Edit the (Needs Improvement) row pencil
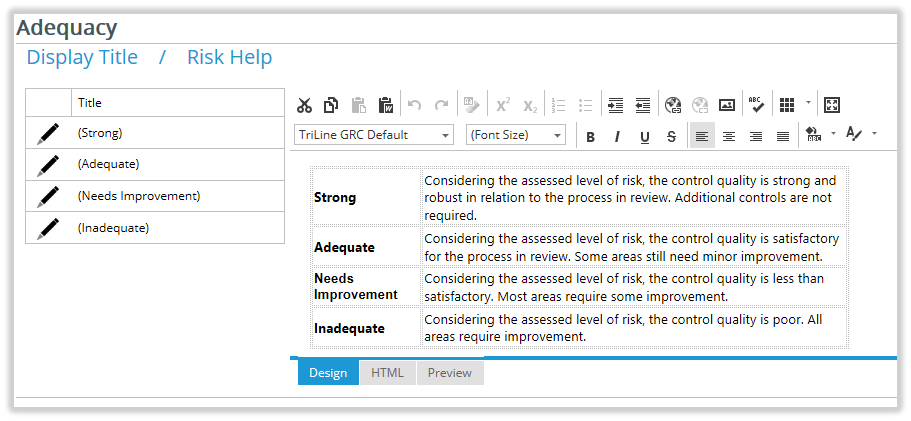911x421 pixels. click(48, 196)
